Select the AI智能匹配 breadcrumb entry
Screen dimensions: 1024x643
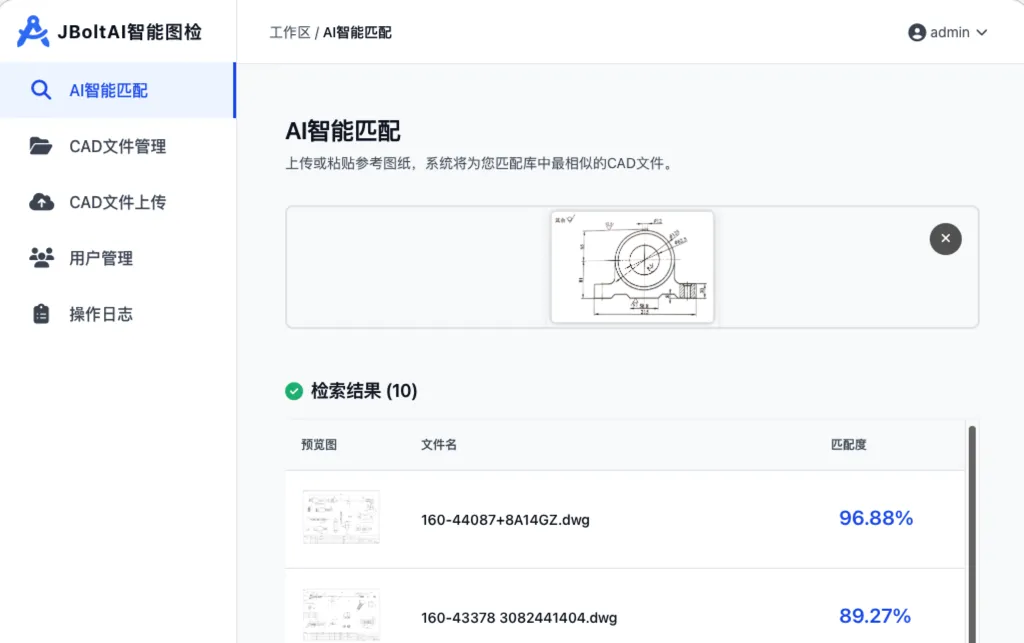pos(356,32)
